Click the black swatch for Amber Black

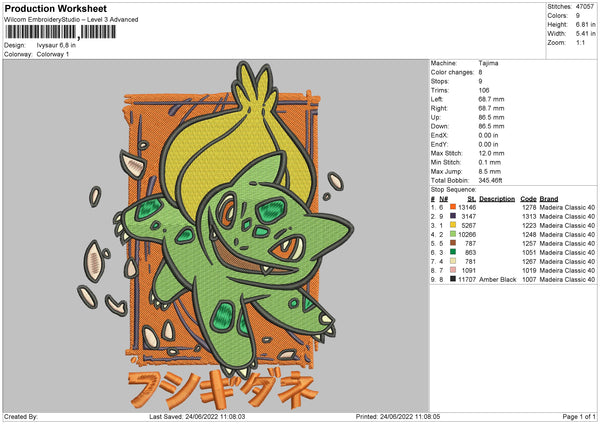(x=453, y=279)
